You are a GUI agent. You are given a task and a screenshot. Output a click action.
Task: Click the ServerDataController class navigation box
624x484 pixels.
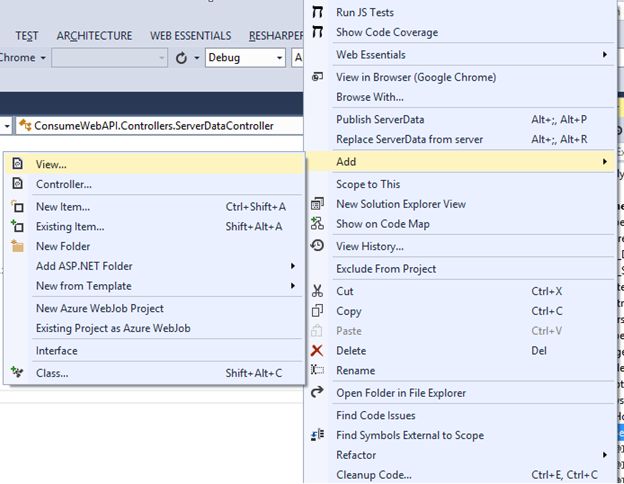point(150,126)
